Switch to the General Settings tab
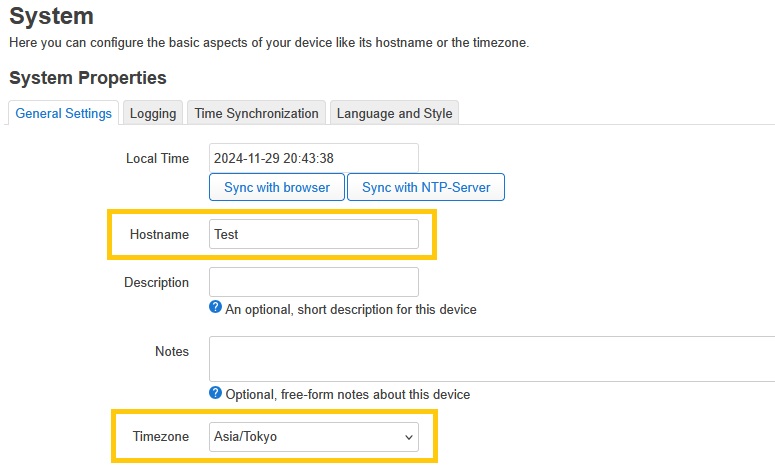 click(64, 113)
